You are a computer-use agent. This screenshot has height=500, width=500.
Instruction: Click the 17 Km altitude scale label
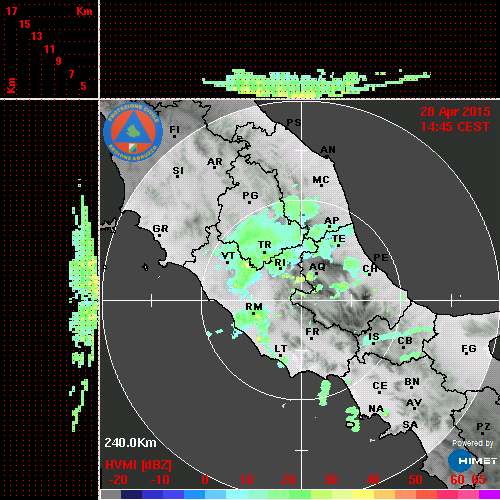(11, 11)
